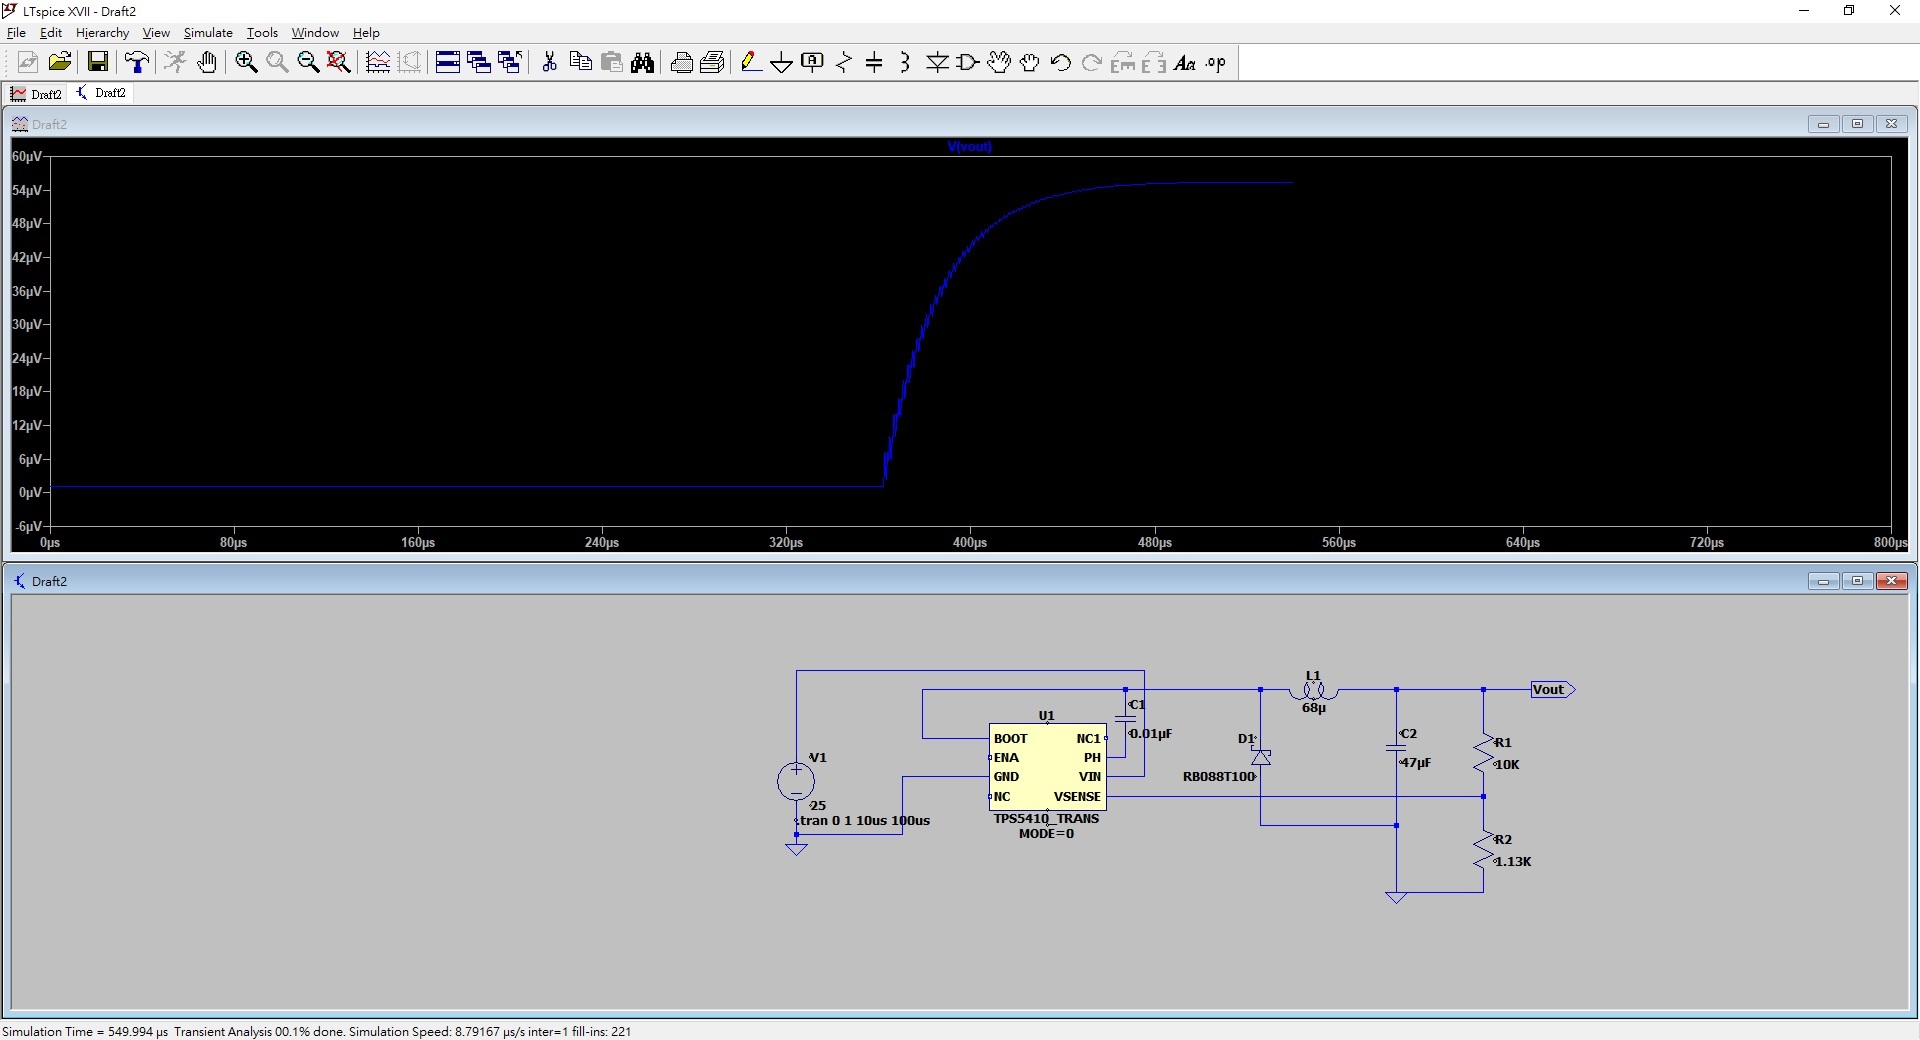Select the Label Net tool

[x=812, y=63]
